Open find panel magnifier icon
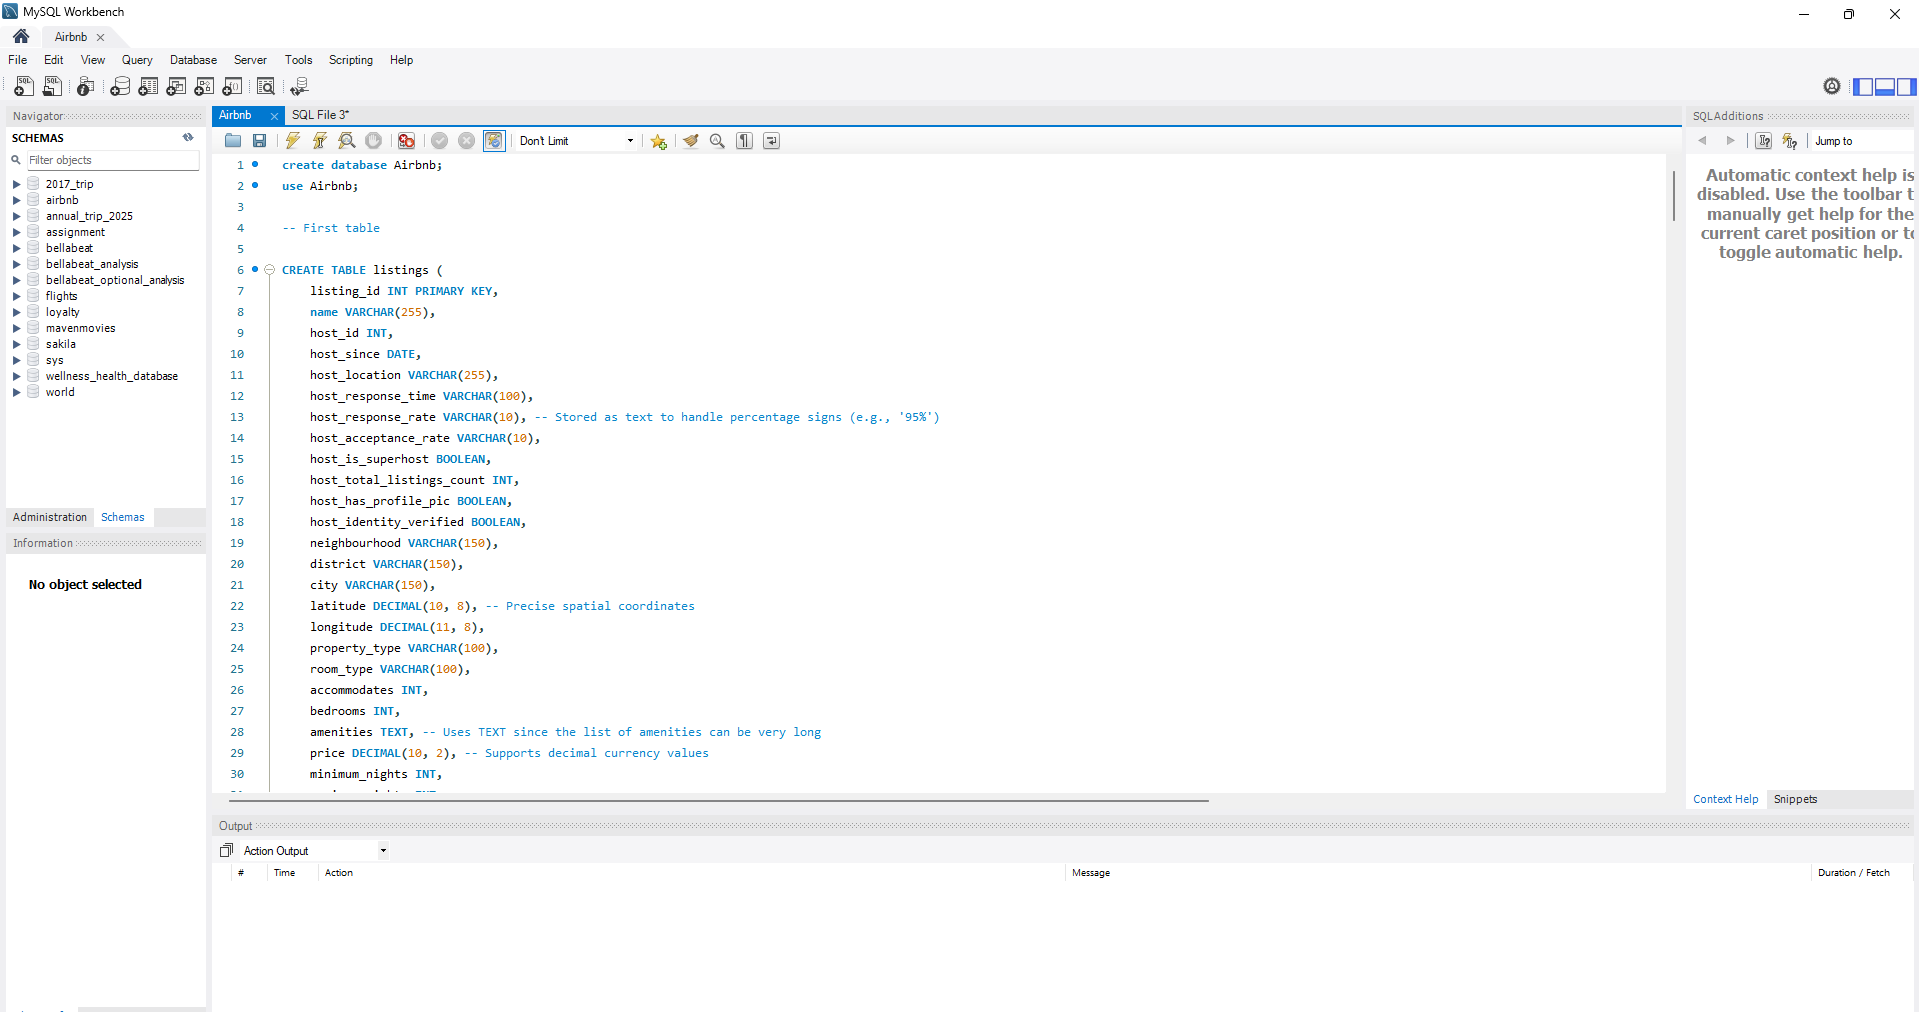Image resolution: width=1919 pixels, height=1012 pixels. (x=717, y=141)
